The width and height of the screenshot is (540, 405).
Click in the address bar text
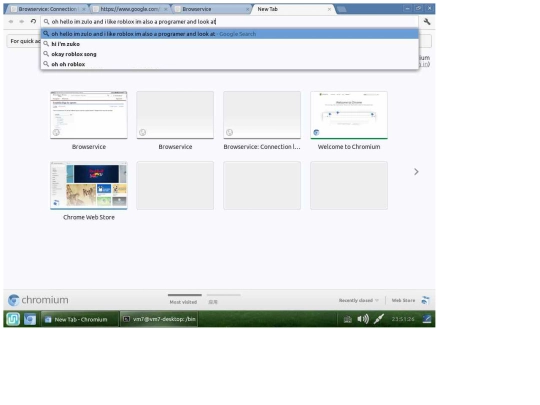coord(134,22)
